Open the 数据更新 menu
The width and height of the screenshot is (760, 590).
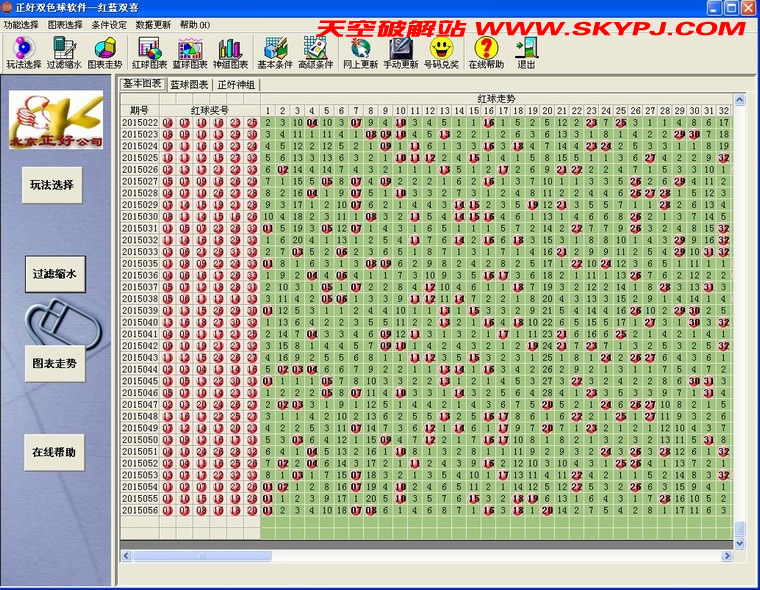click(x=153, y=24)
